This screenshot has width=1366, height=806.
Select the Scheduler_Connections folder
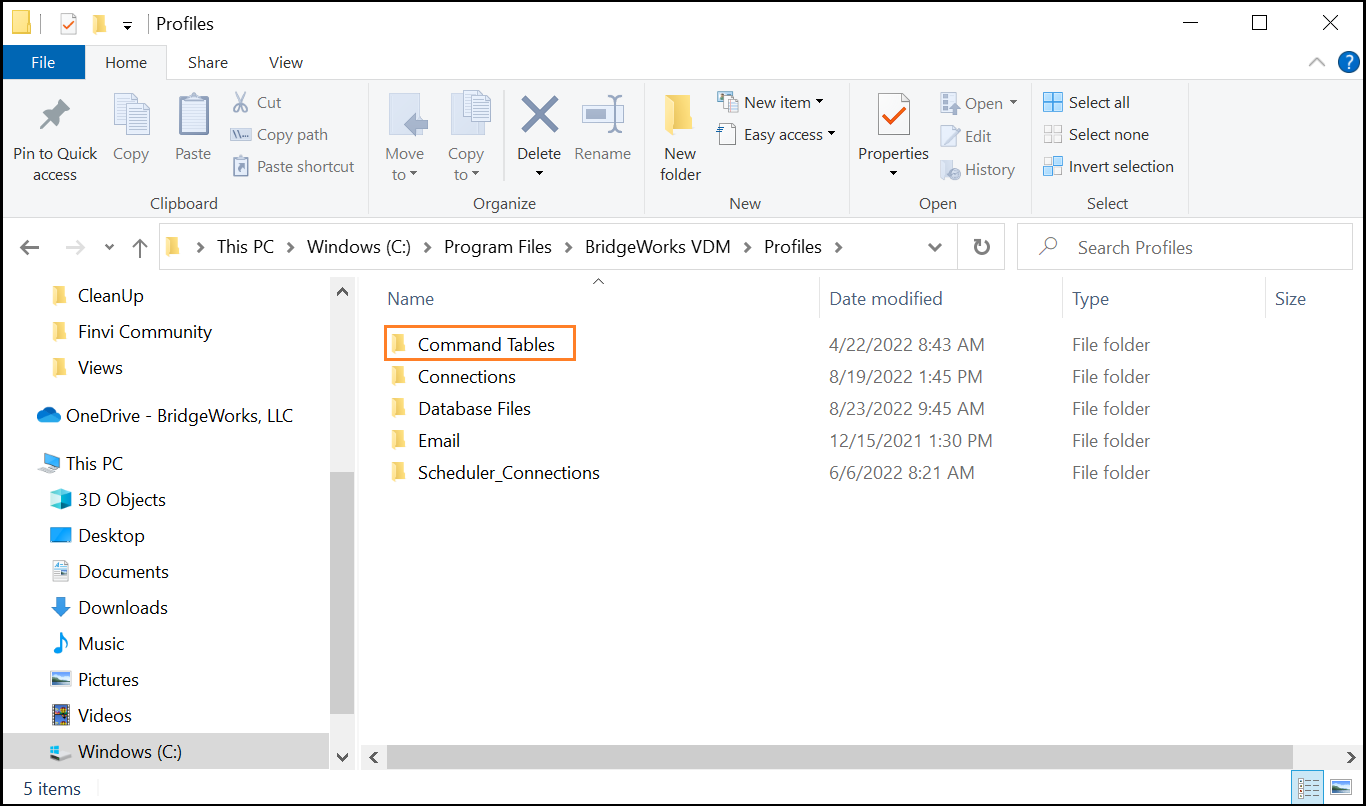(x=495, y=472)
